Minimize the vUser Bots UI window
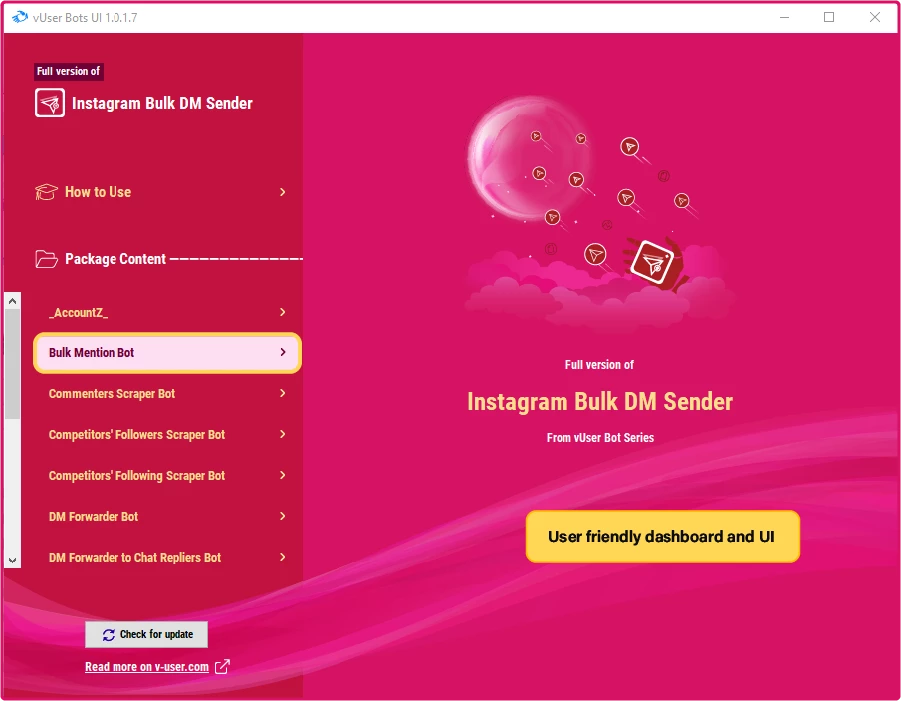 click(x=784, y=17)
